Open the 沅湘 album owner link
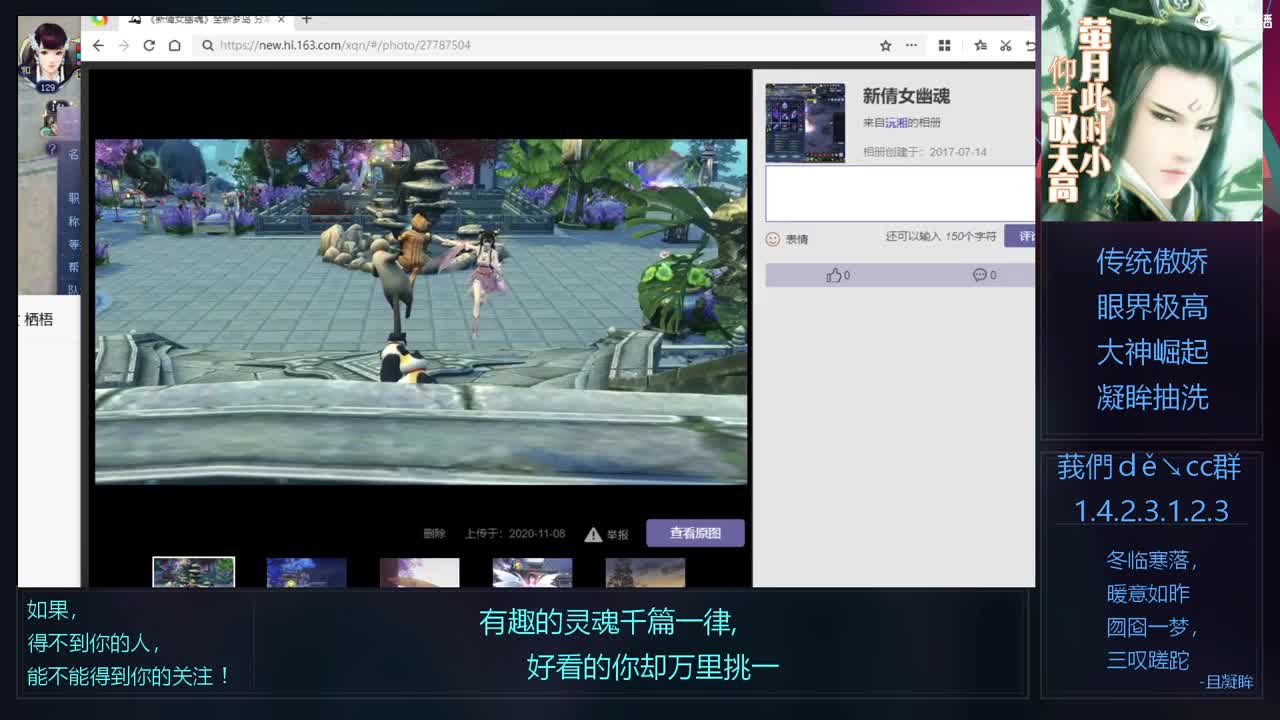The height and width of the screenshot is (720, 1280). 896,123
